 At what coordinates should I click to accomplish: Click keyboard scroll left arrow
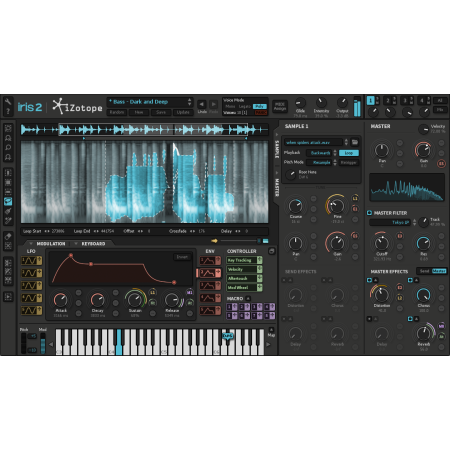pyautogui.click(x=51, y=344)
